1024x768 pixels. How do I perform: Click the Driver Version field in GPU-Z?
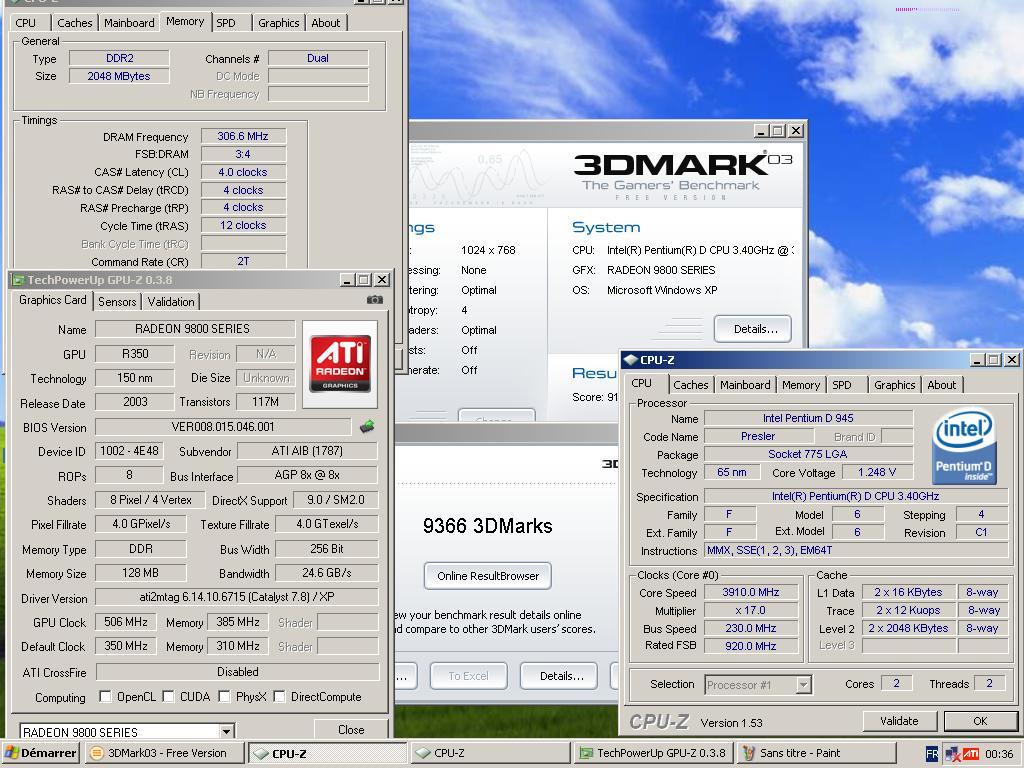coord(236,597)
